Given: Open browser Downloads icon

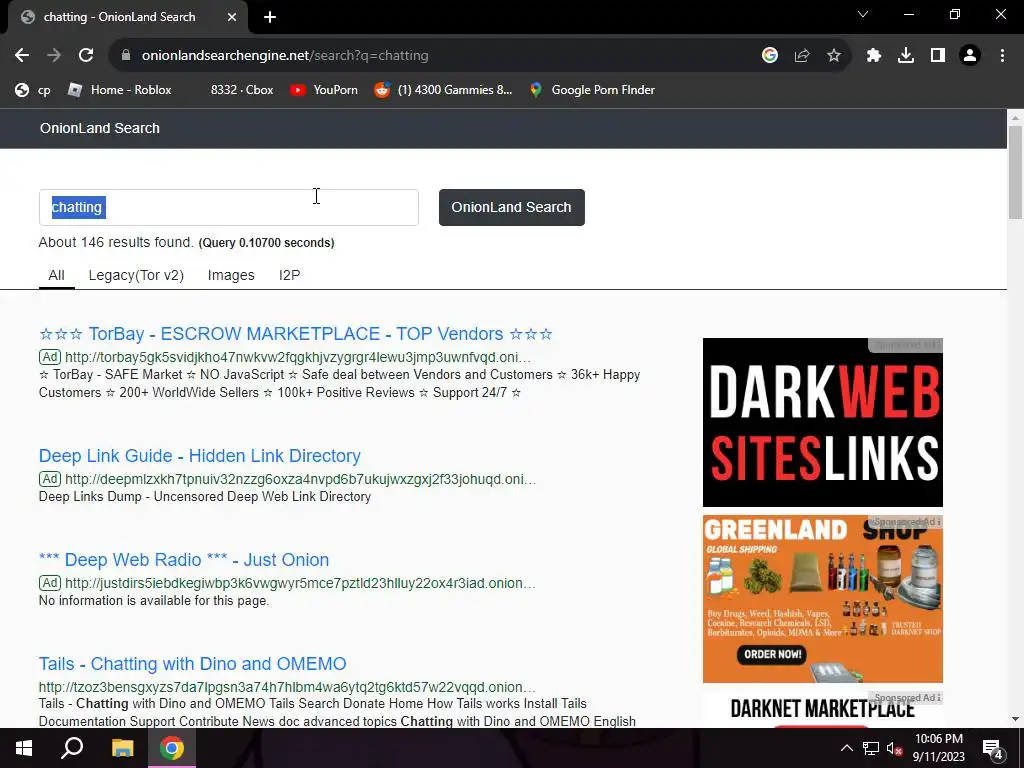Looking at the screenshot, I should [x=906, y=56].
